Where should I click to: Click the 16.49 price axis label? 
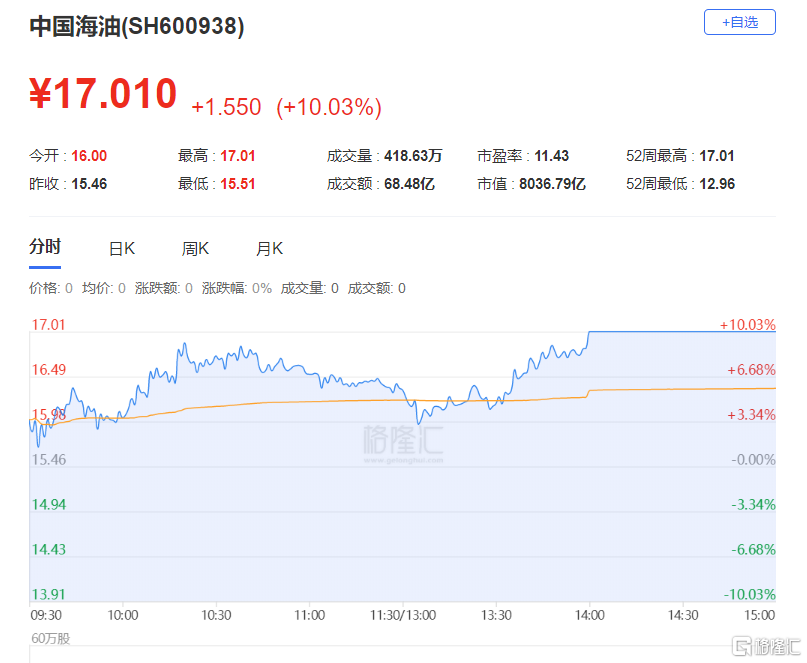pos(49,370)
